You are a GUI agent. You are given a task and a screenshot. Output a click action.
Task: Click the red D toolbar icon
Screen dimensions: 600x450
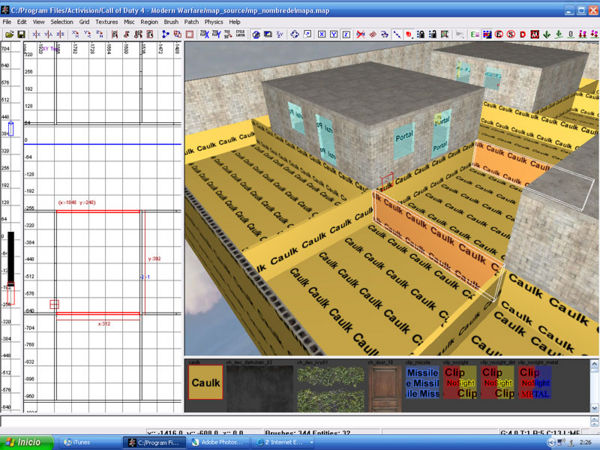(x=523, y=34)
